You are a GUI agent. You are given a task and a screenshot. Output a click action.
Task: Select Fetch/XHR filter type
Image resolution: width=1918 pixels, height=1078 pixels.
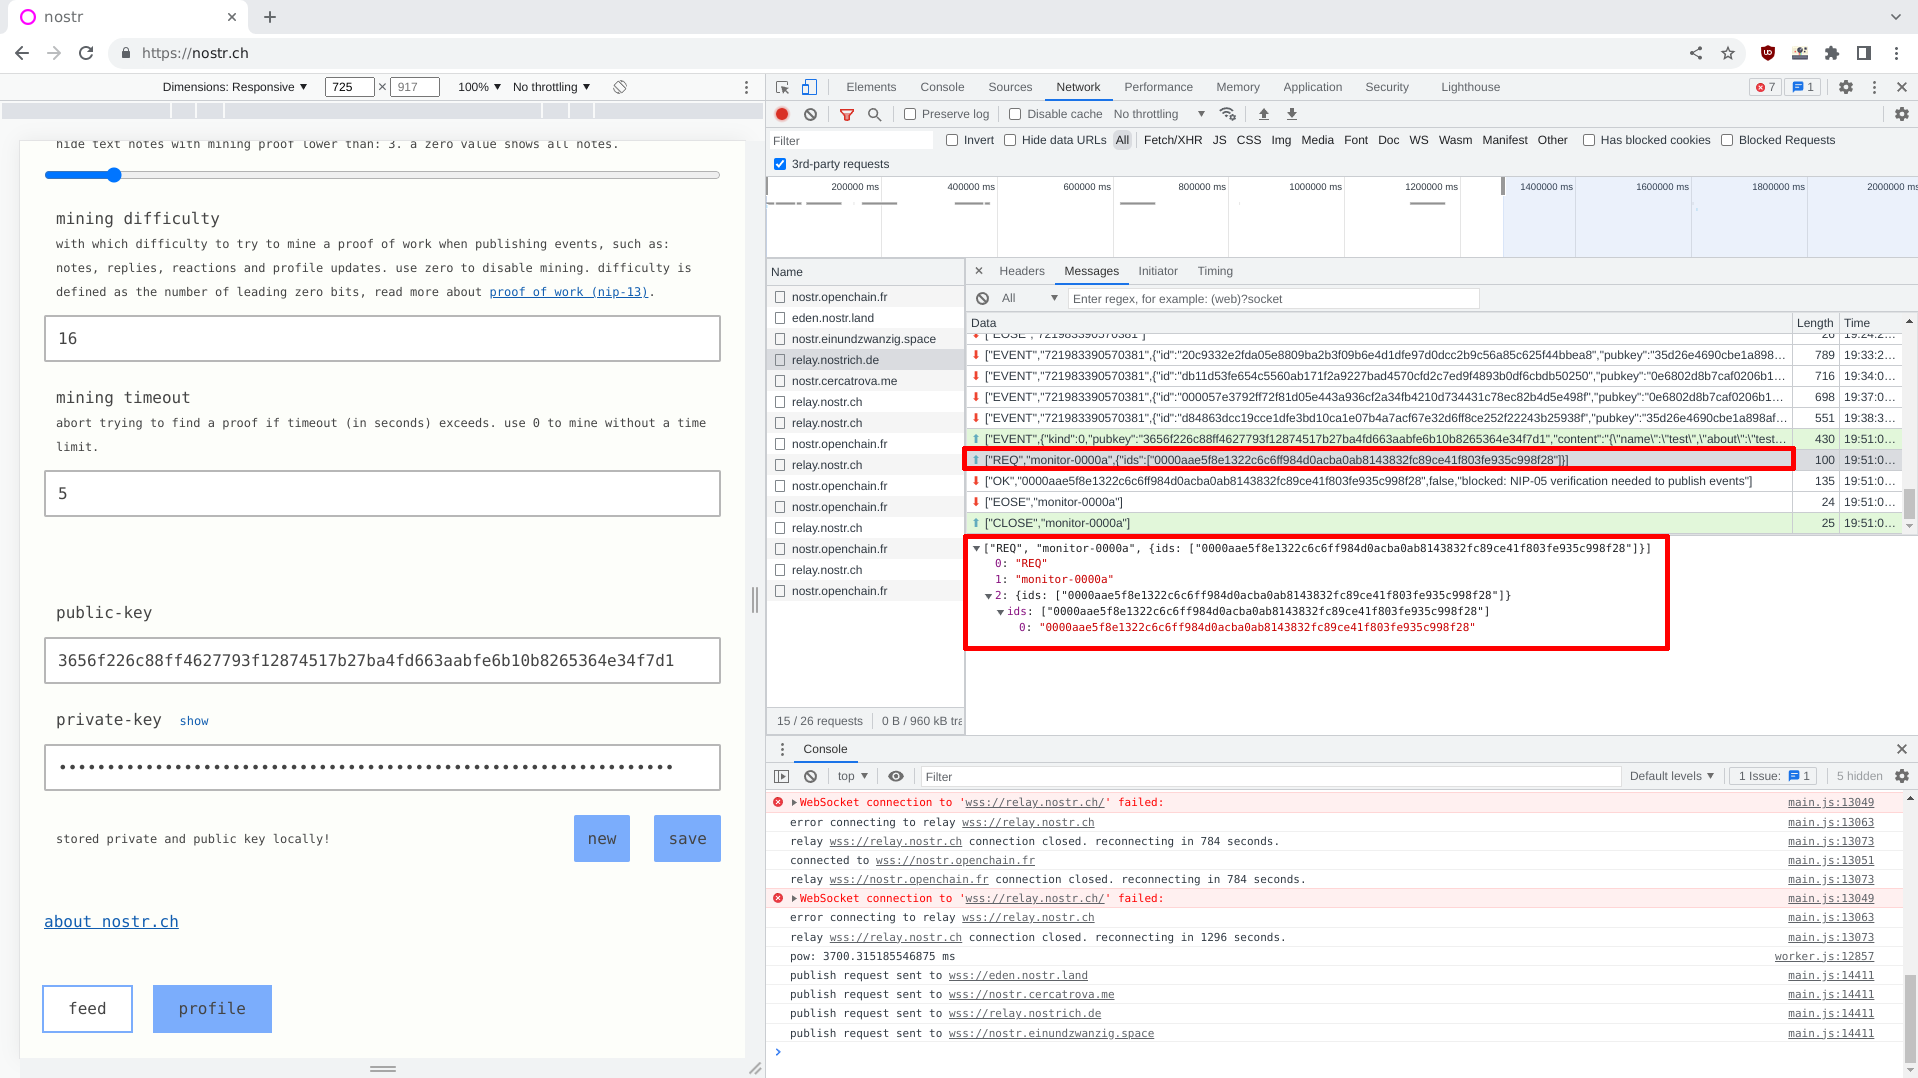1173,140
